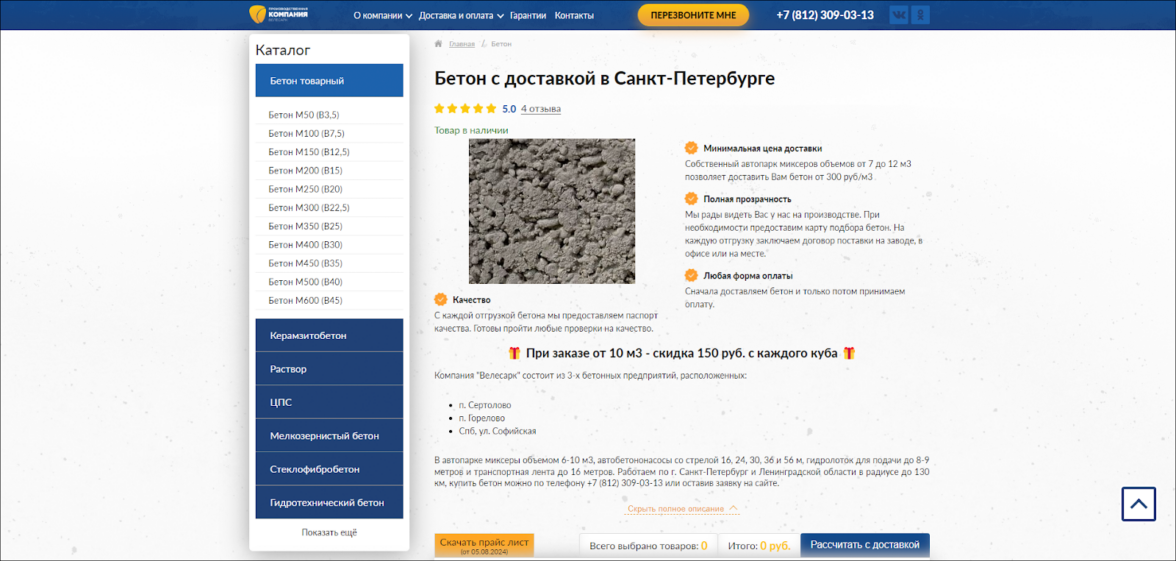This screenshot has width=1176, height=561.
Task: Click the checkmark icon beside Качество
Action: (x=441, y=300)
